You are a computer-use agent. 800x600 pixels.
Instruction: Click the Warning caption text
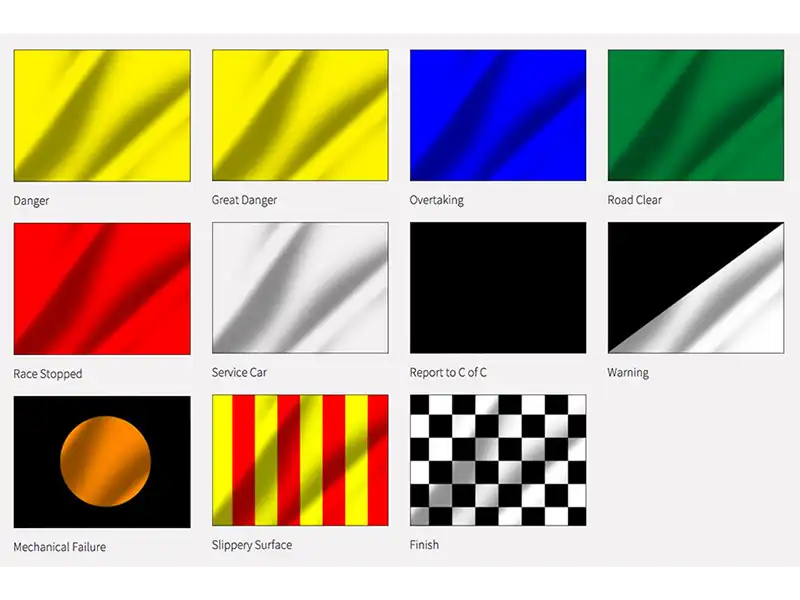tap(628, 372)
